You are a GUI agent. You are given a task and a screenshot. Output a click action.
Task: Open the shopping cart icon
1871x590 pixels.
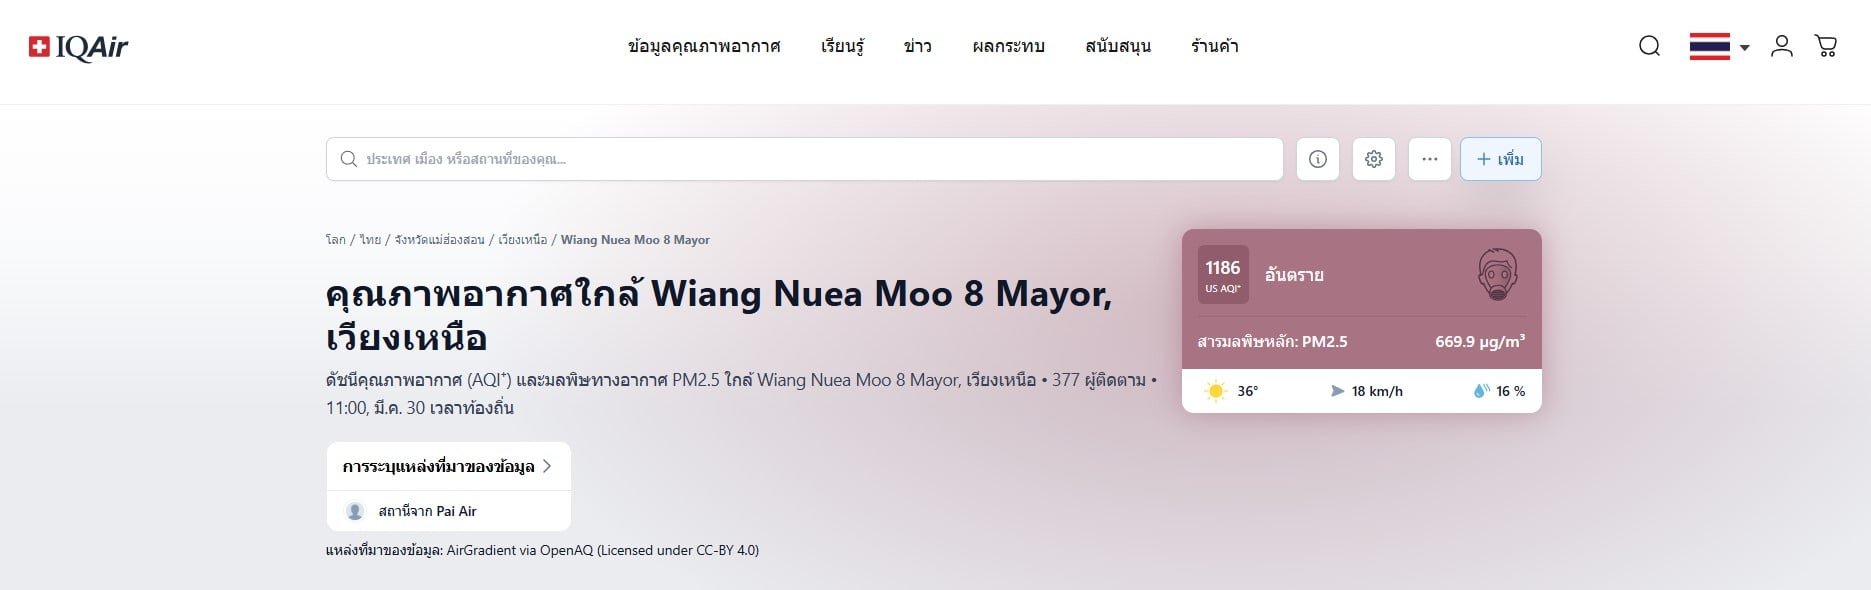(1826, 46)
